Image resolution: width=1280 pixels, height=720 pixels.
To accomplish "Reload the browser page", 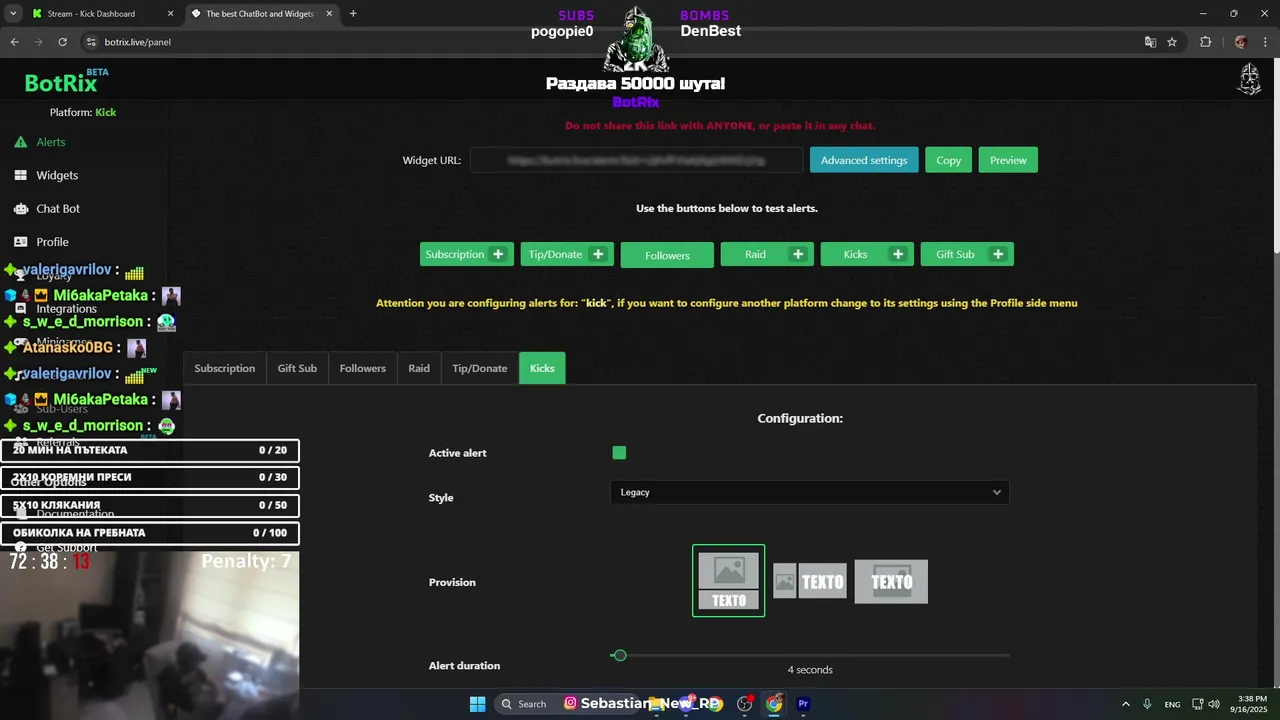I will tap(62, 42).
